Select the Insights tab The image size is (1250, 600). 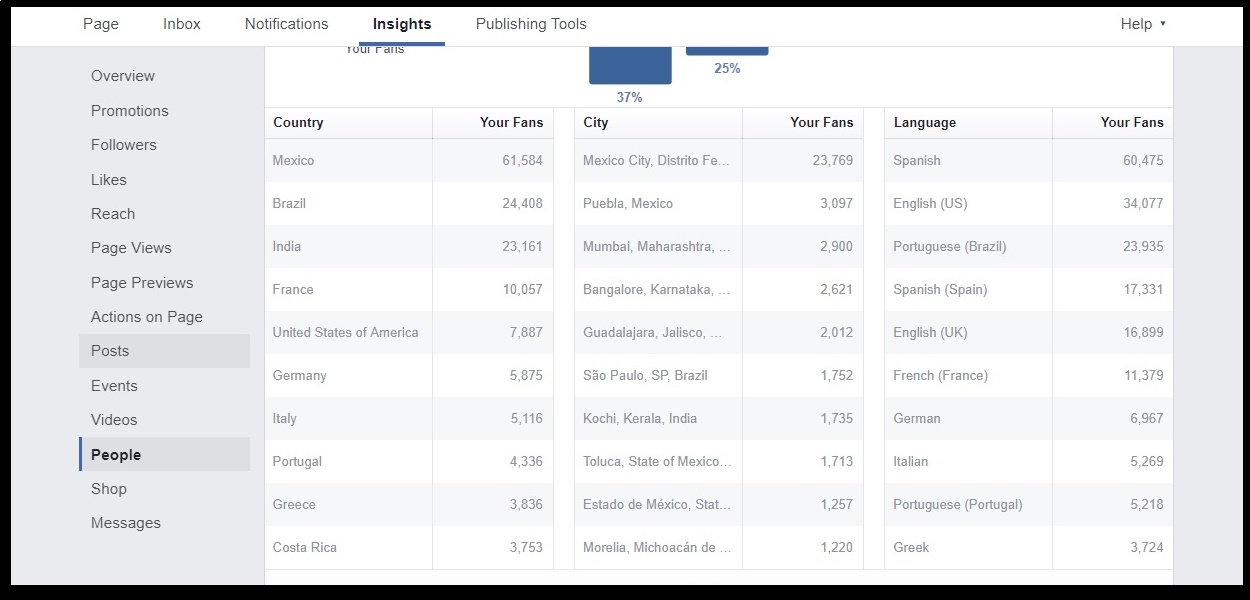(x=402, y=24)
